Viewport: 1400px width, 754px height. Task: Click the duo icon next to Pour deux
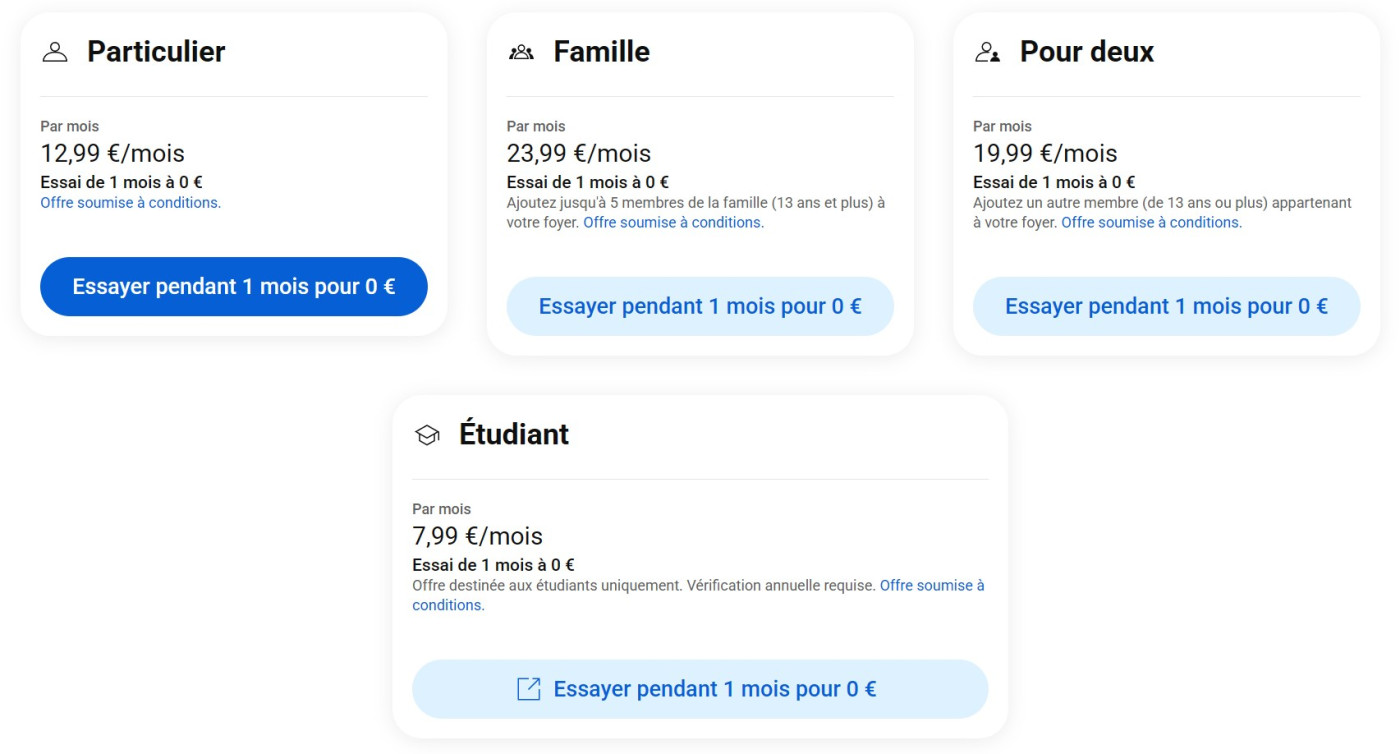988,50
